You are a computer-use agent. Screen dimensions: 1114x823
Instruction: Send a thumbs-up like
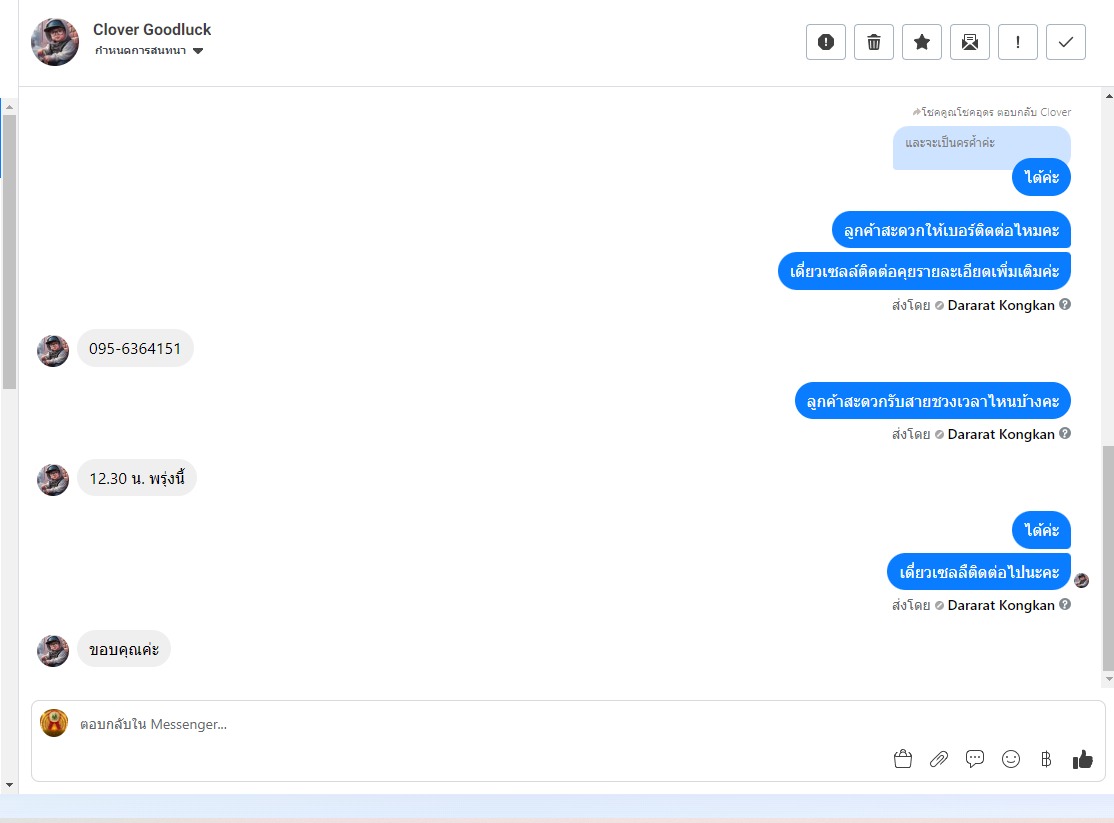click(x=1083, y=759)
